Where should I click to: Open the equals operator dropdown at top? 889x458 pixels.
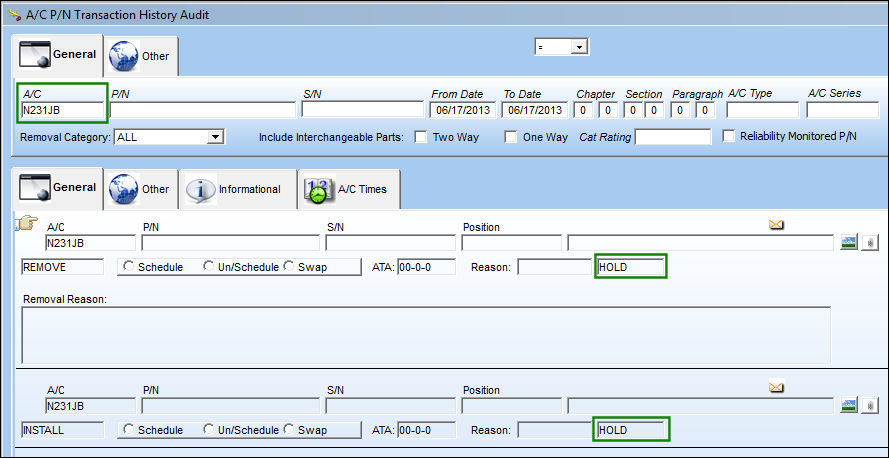click(579, 47)
